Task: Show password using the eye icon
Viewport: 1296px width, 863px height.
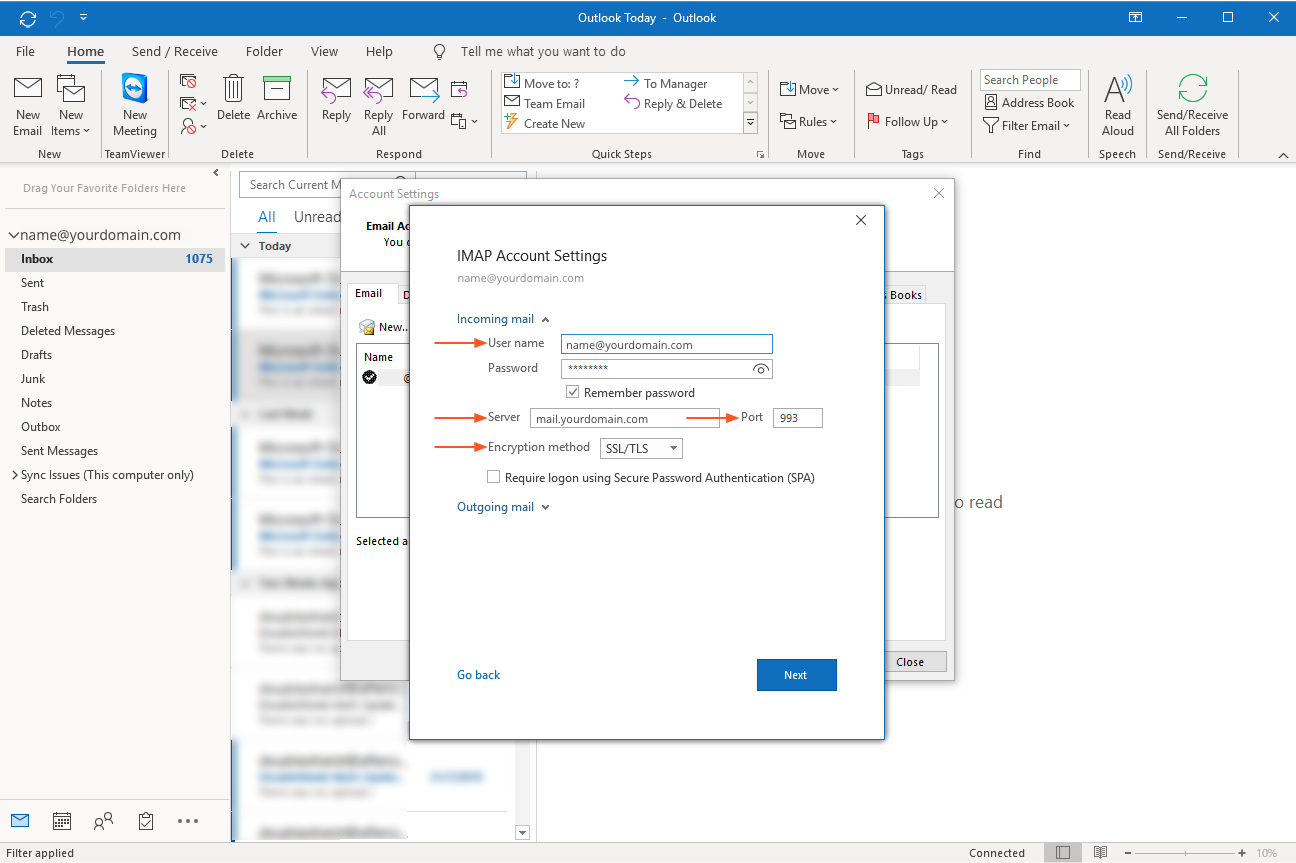Action: [761, 369]
